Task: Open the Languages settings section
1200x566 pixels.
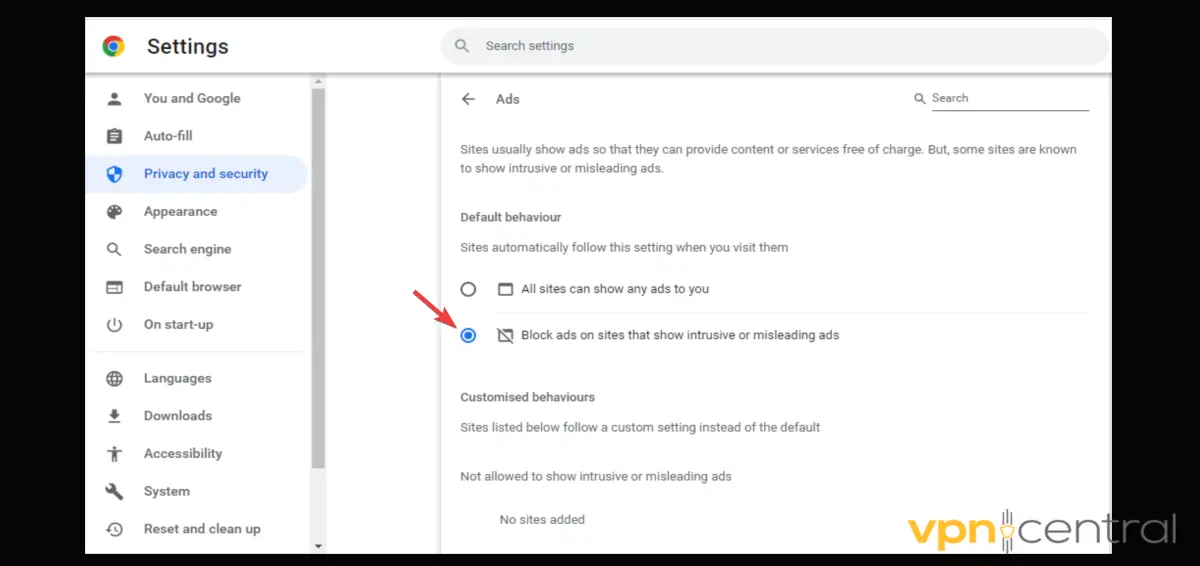Action: [177, 378]
